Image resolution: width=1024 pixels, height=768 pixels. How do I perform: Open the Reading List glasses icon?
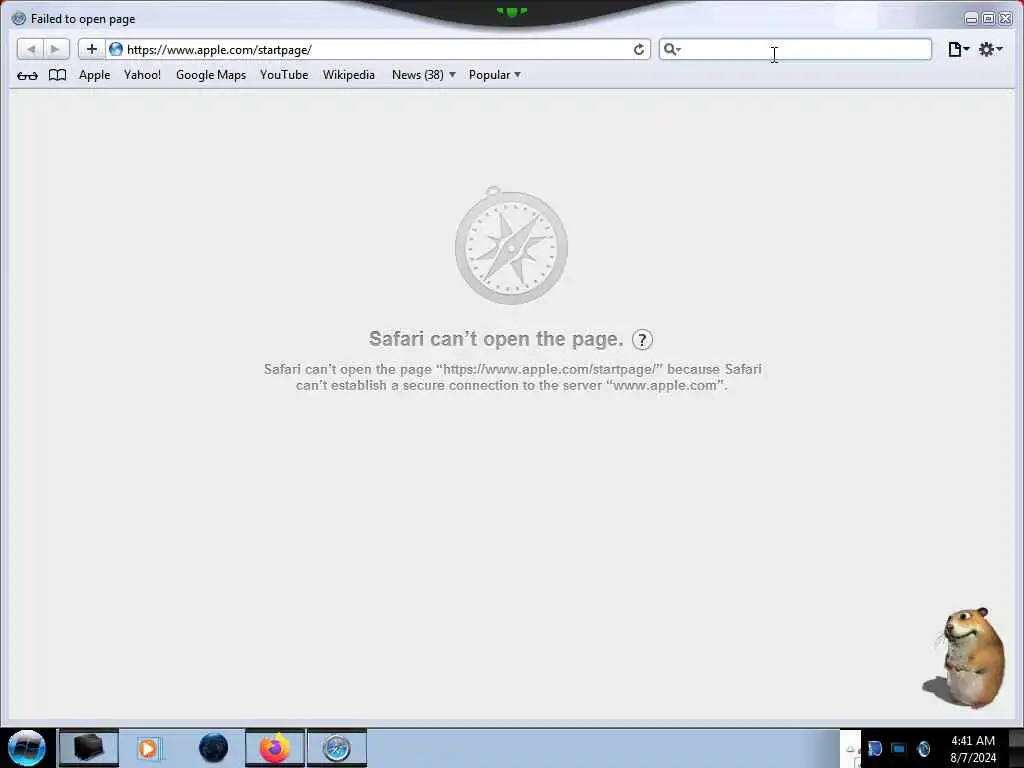click(27, 75)
